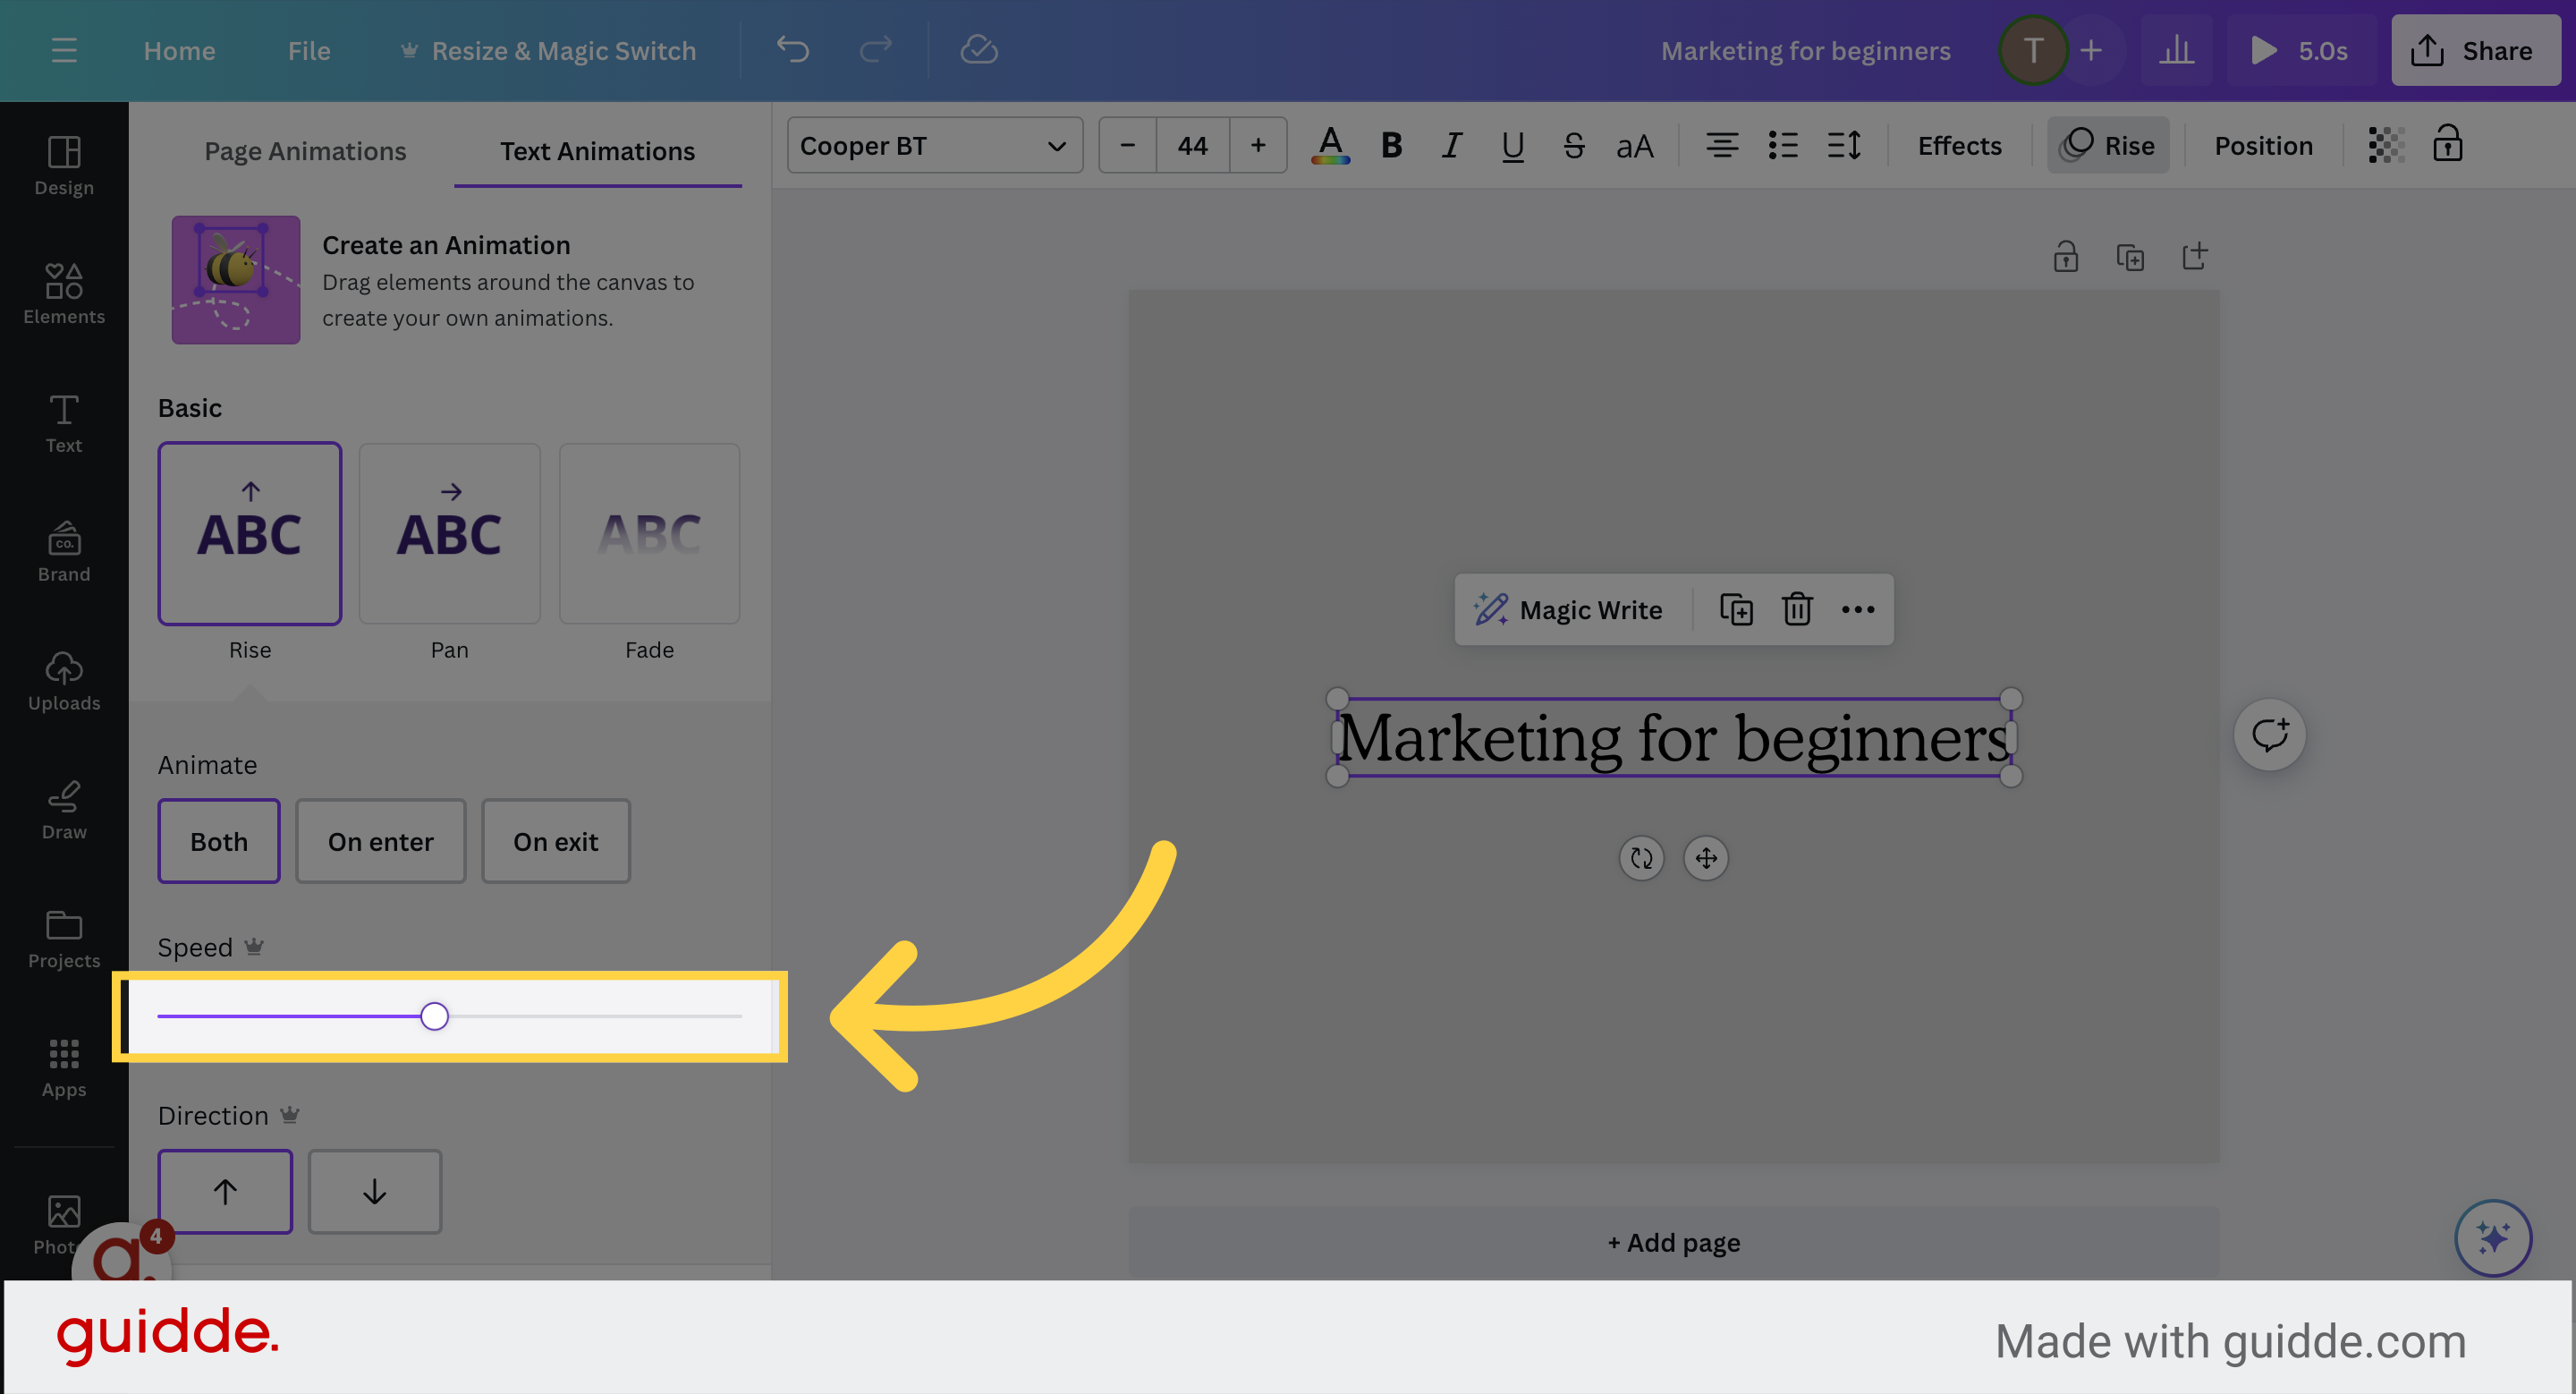Open the more options menu on text toolbar
Screen dimensions: 2576x1394
coord(1858,609)
